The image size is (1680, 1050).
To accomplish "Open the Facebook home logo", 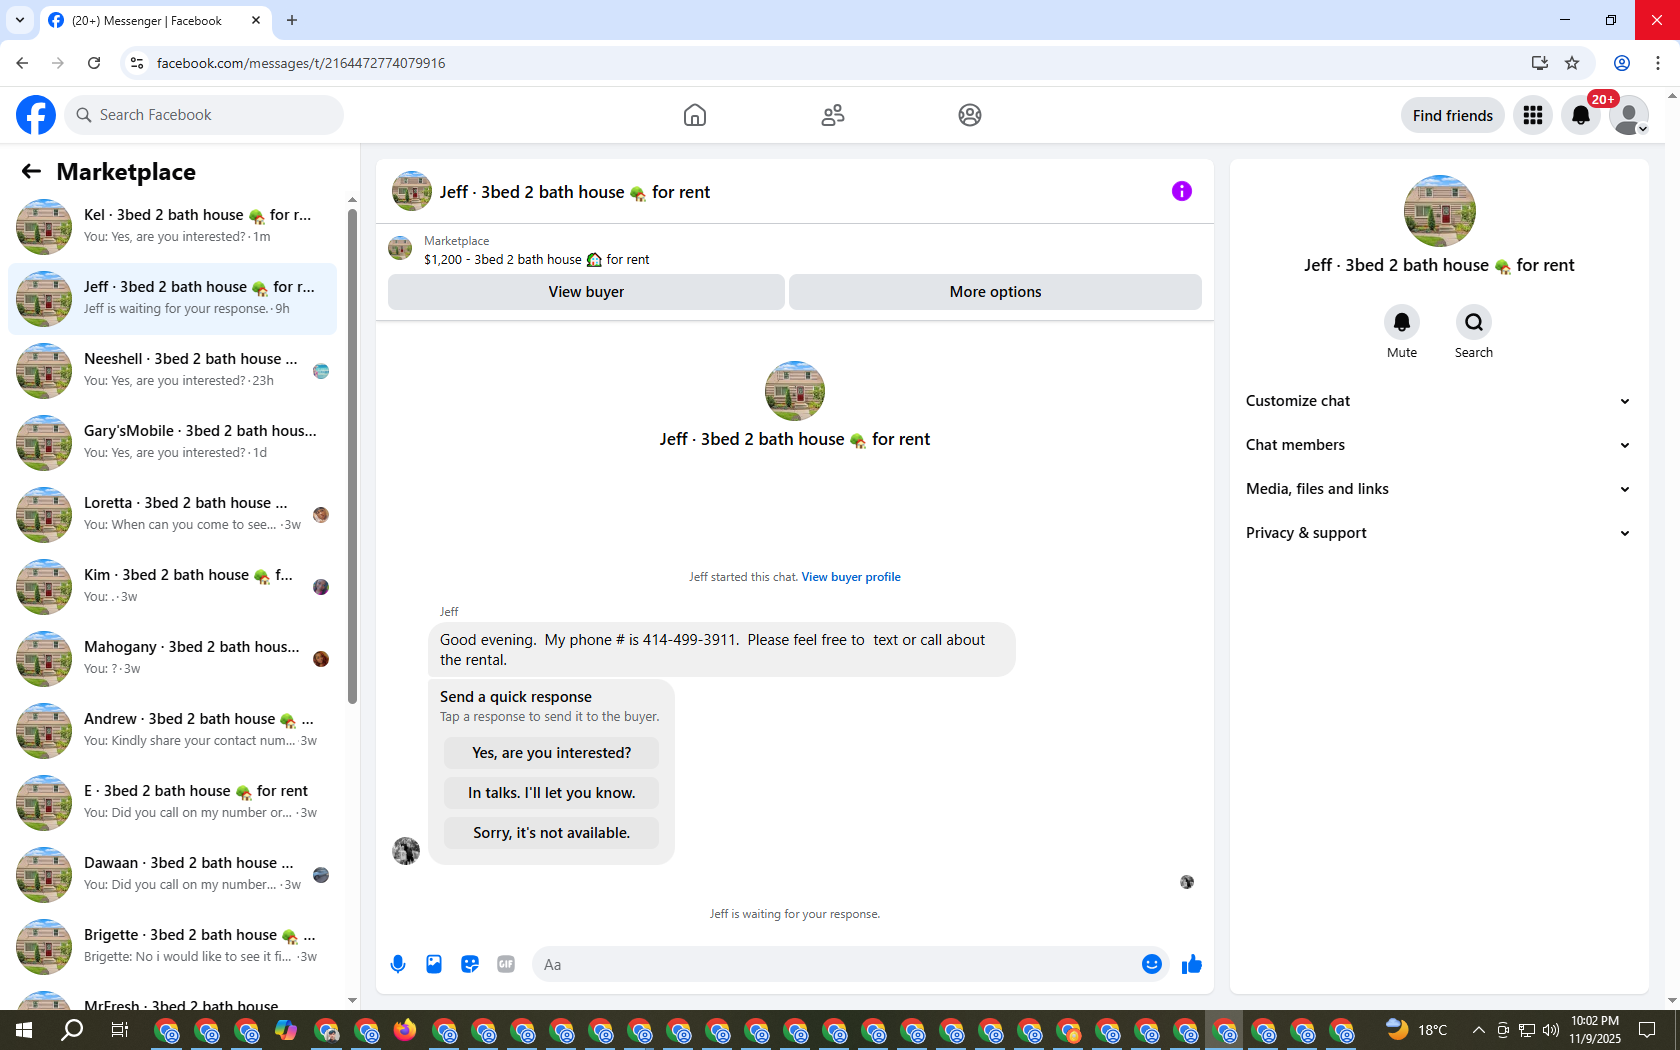I will point(36,115).
